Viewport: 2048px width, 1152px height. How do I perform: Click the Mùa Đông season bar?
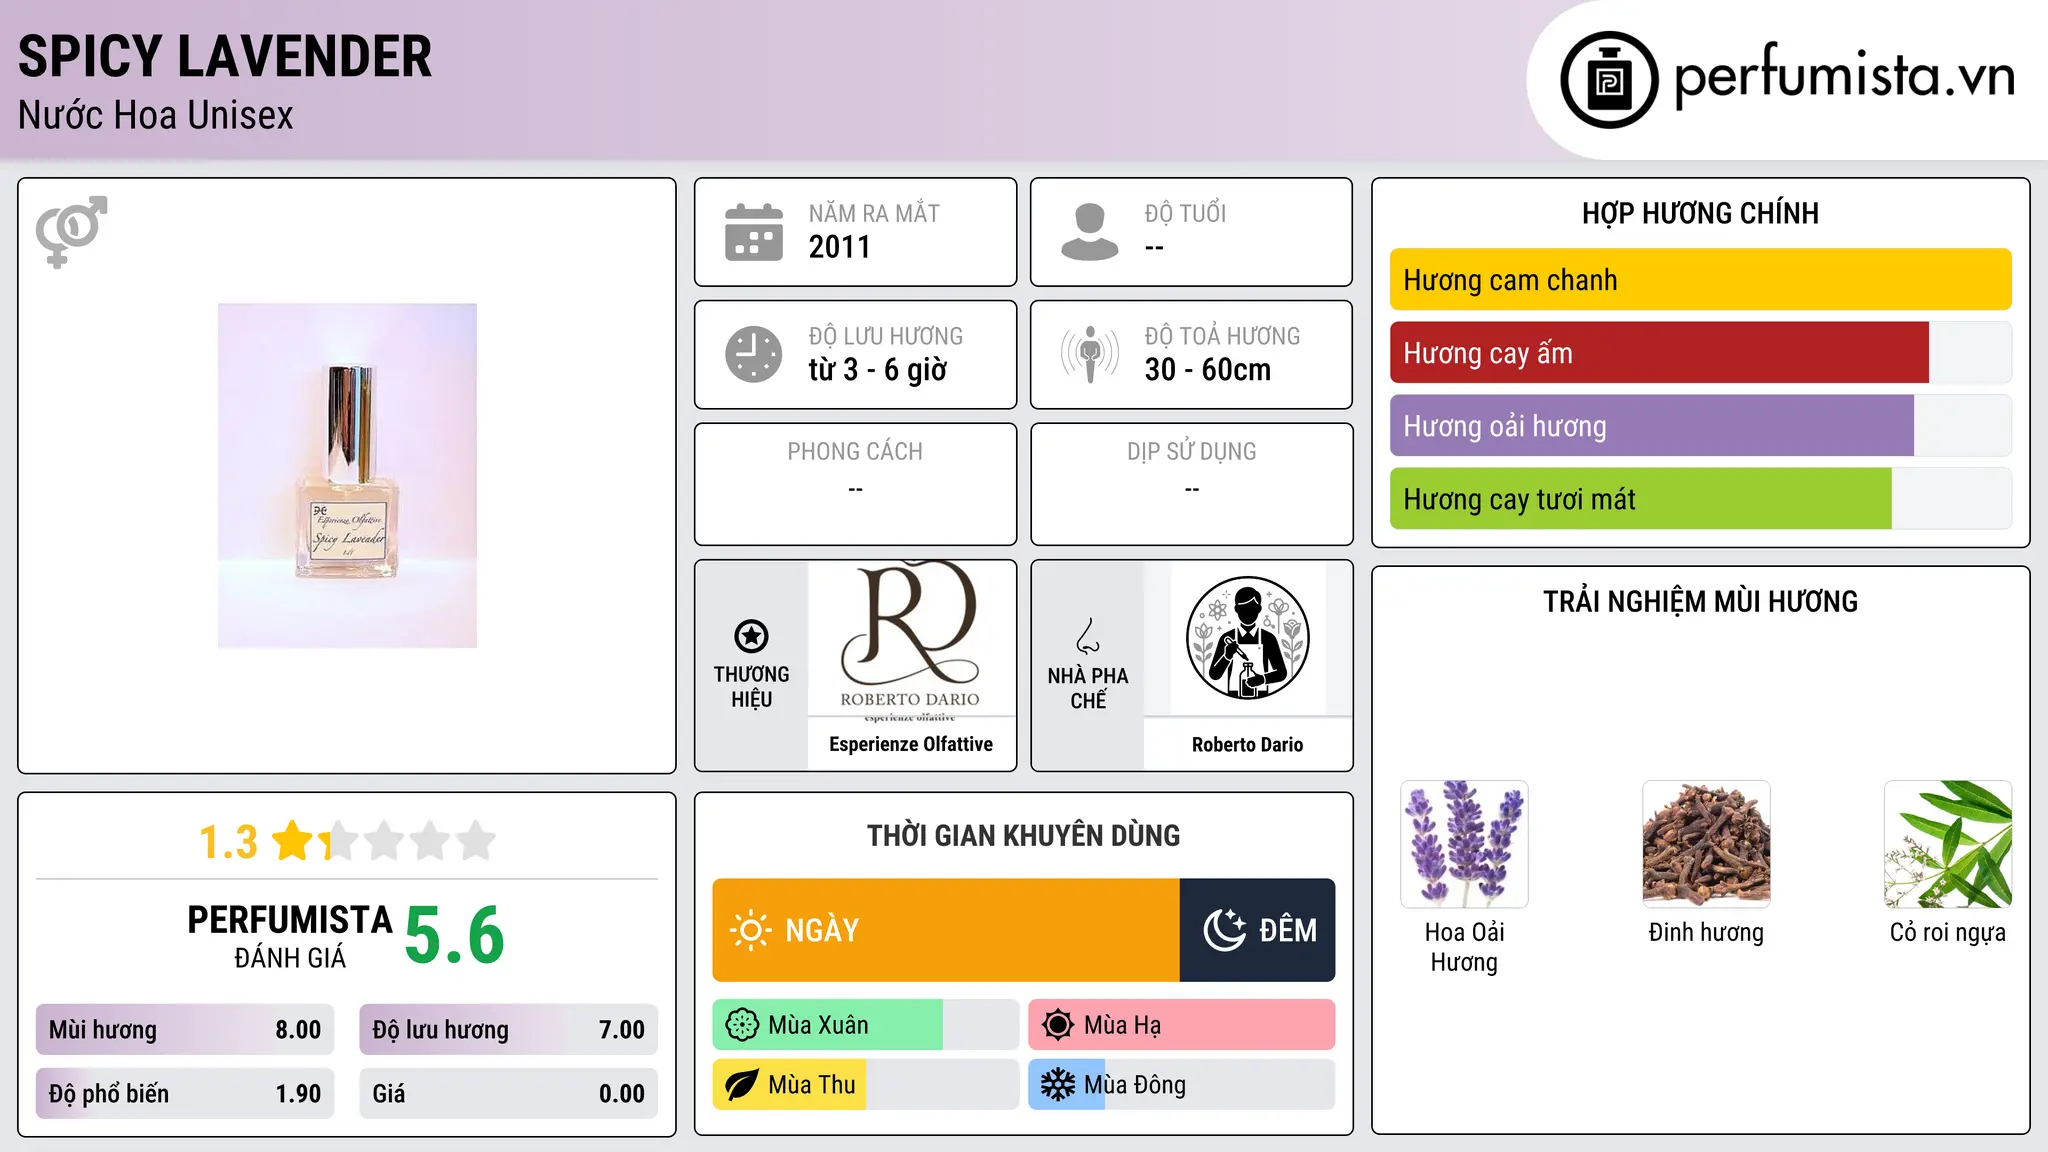point(1182,1085)
